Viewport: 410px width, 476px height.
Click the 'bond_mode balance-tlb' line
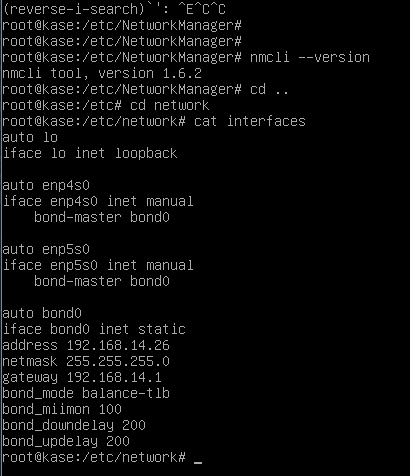[86, 393]
